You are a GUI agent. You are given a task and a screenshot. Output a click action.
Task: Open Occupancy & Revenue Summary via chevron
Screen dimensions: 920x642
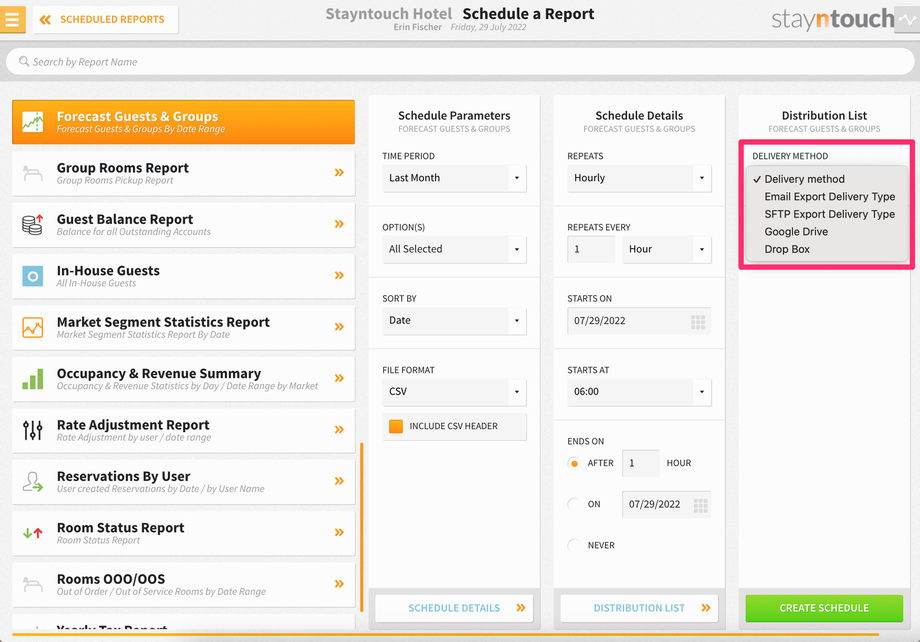[339, 378]
